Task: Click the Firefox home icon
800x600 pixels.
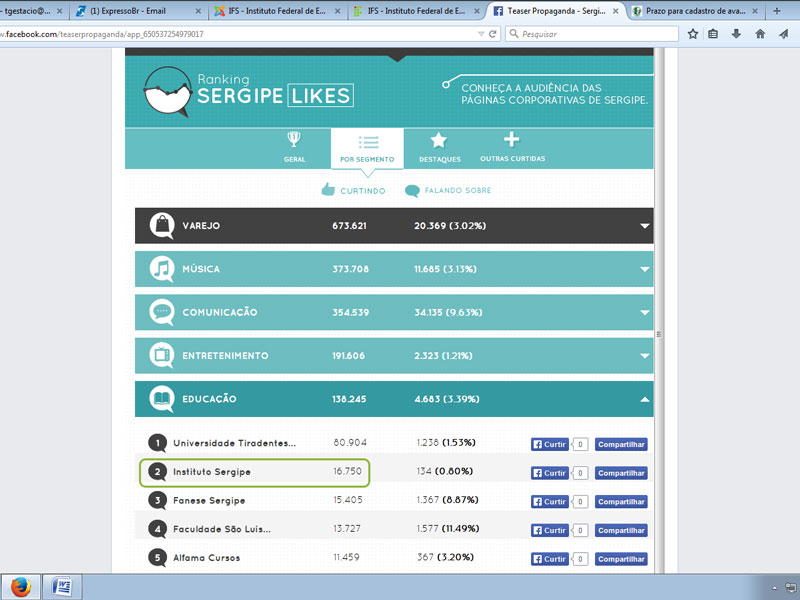Action: click(760, 34)
